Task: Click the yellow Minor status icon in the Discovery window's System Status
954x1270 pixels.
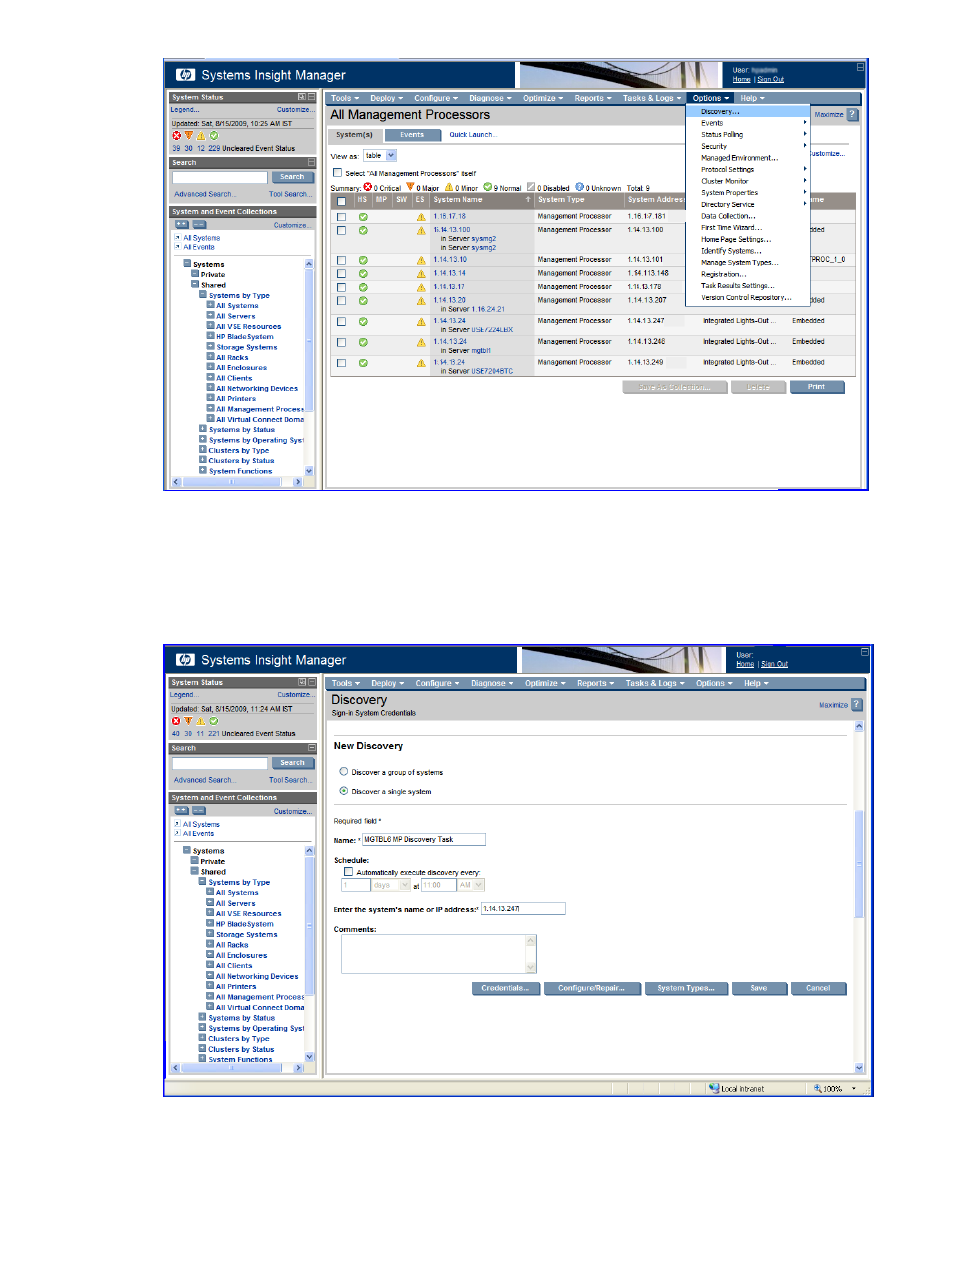Action: (201, 721)
